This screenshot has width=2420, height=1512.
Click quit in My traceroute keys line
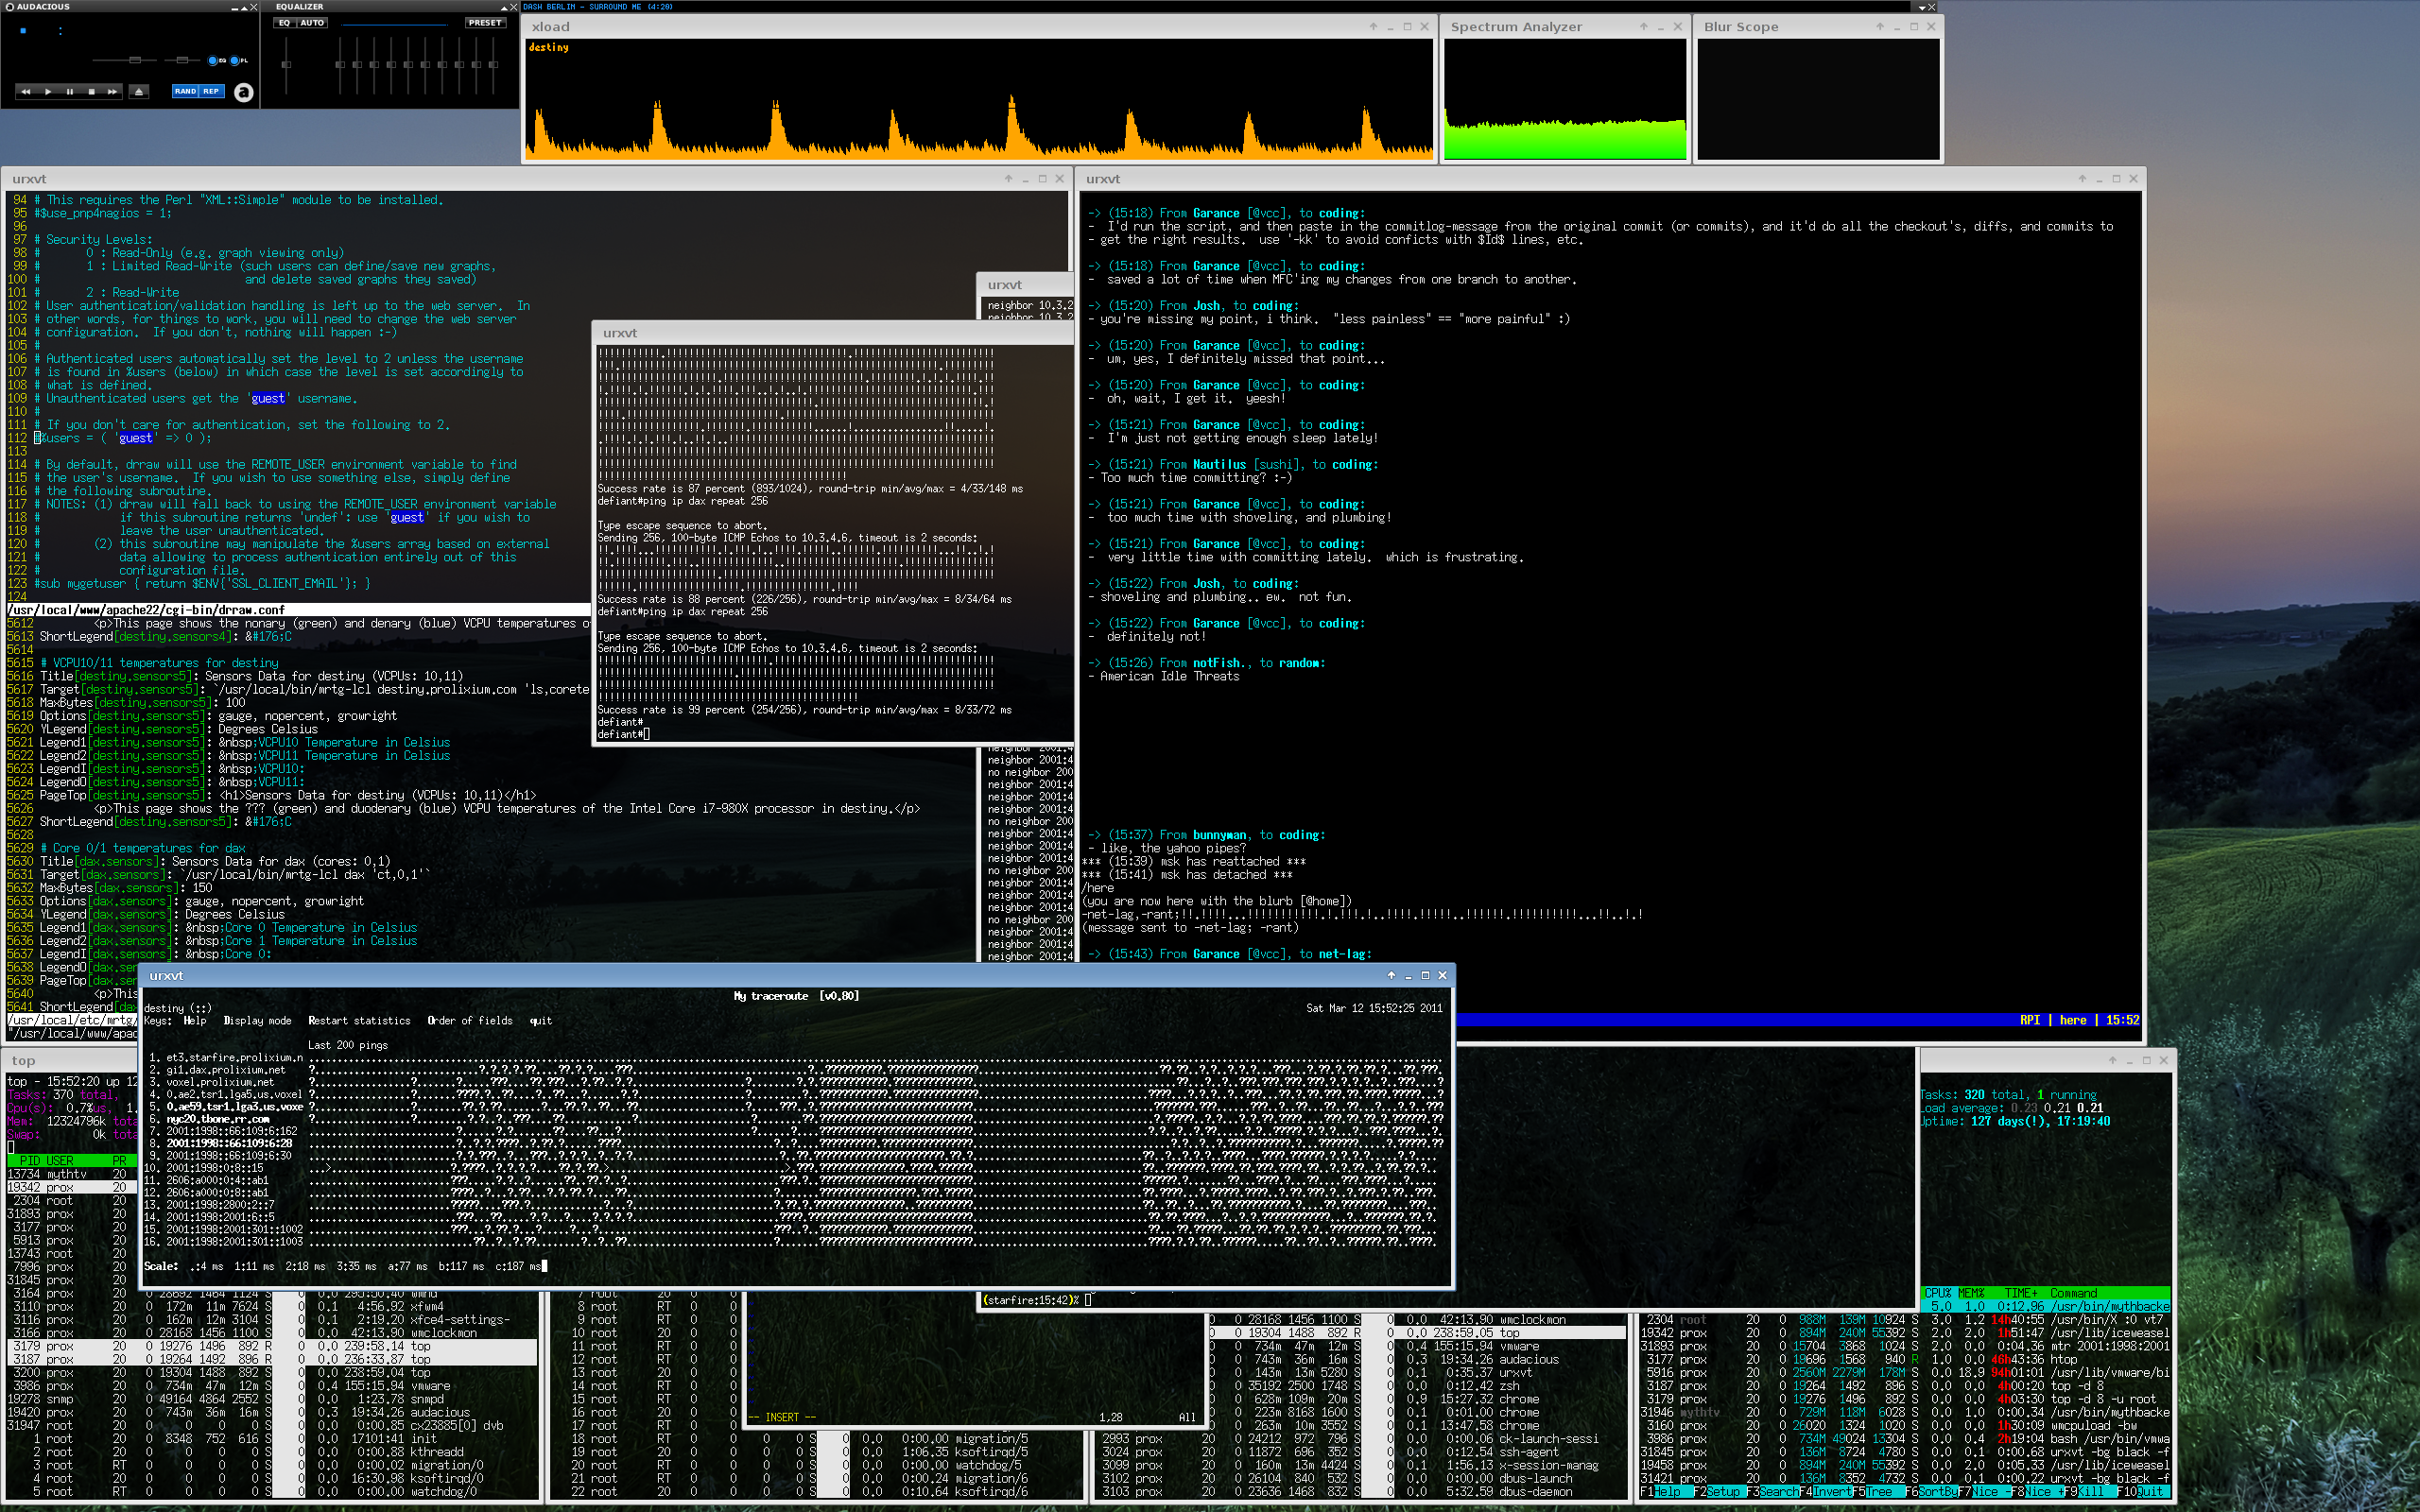point(540,1021)
